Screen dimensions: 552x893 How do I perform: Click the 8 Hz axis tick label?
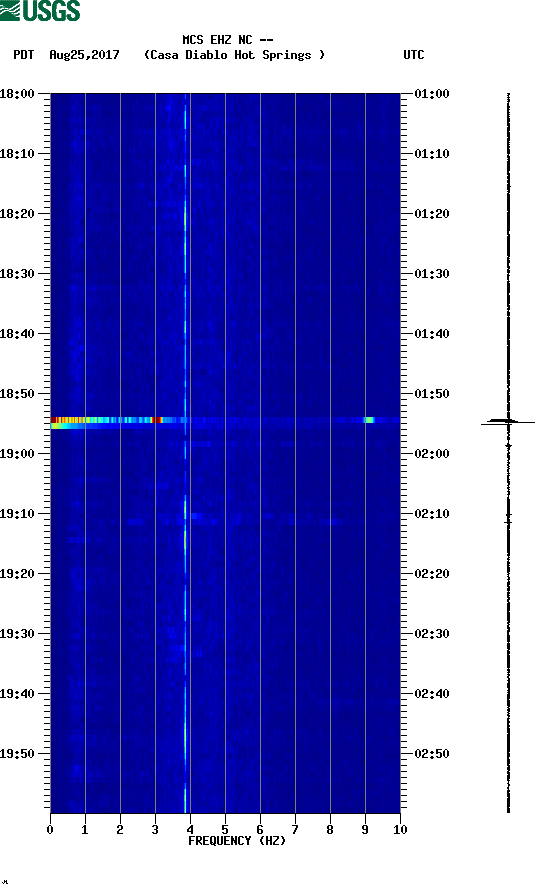(x=330, y=830)
